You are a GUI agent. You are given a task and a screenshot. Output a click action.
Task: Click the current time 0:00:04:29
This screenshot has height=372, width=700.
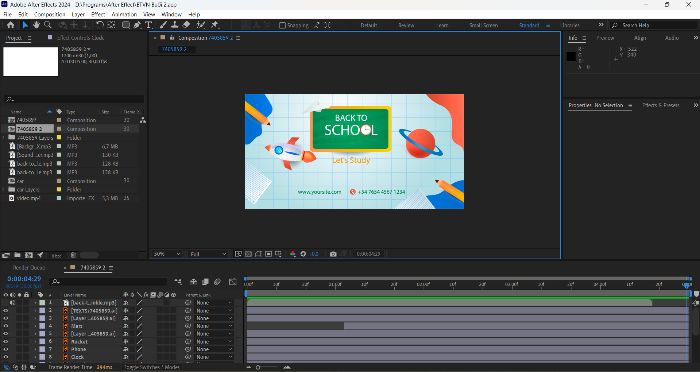[x=24, y=279]
